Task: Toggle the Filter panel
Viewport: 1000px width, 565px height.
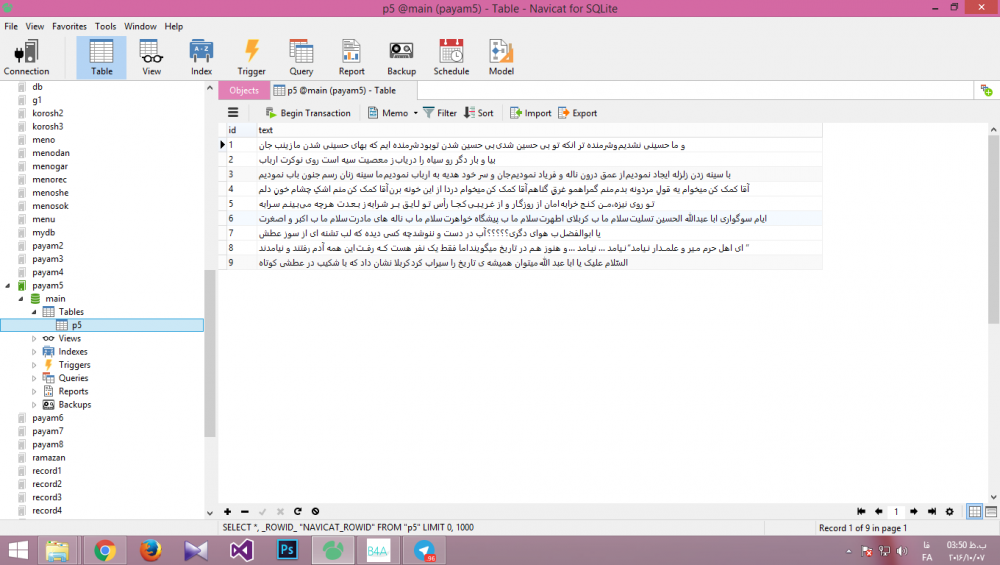Action: click(x=440, y=113)
